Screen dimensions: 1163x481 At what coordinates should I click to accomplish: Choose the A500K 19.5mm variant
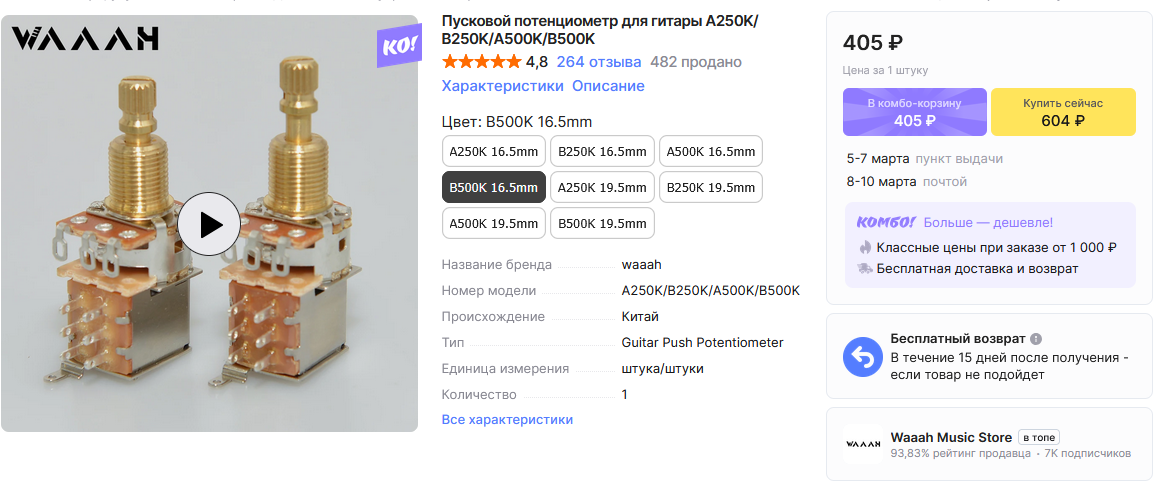click(494, 223)
